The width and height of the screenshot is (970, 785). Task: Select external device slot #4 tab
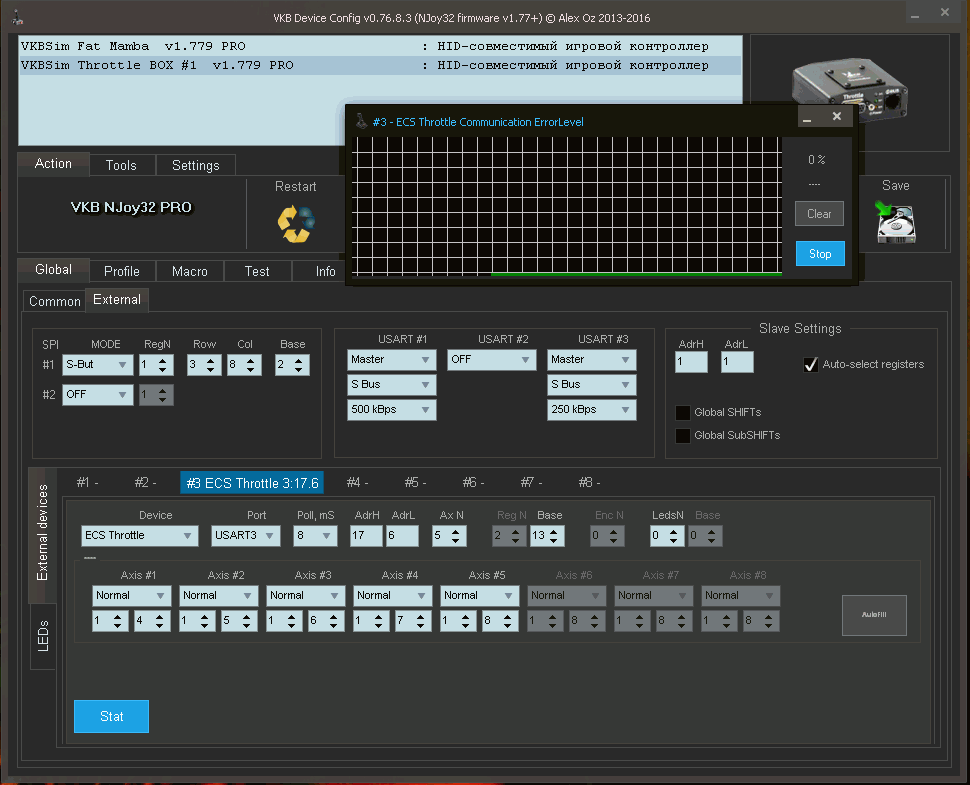(x=357, y=483)
